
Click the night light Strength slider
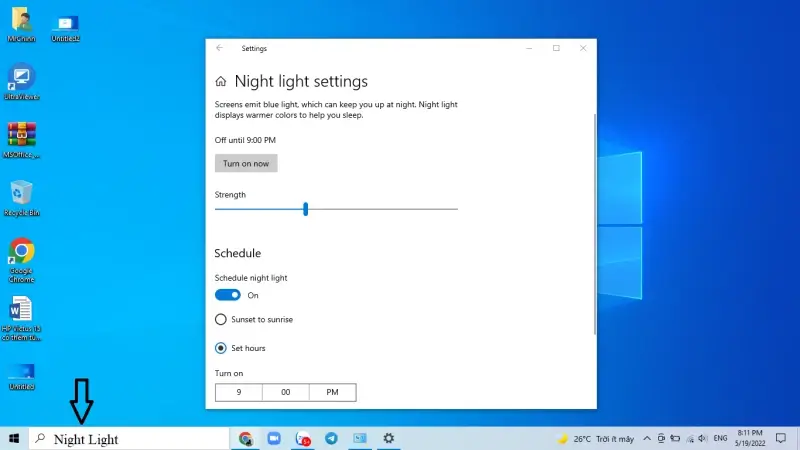tap(305, 209)
